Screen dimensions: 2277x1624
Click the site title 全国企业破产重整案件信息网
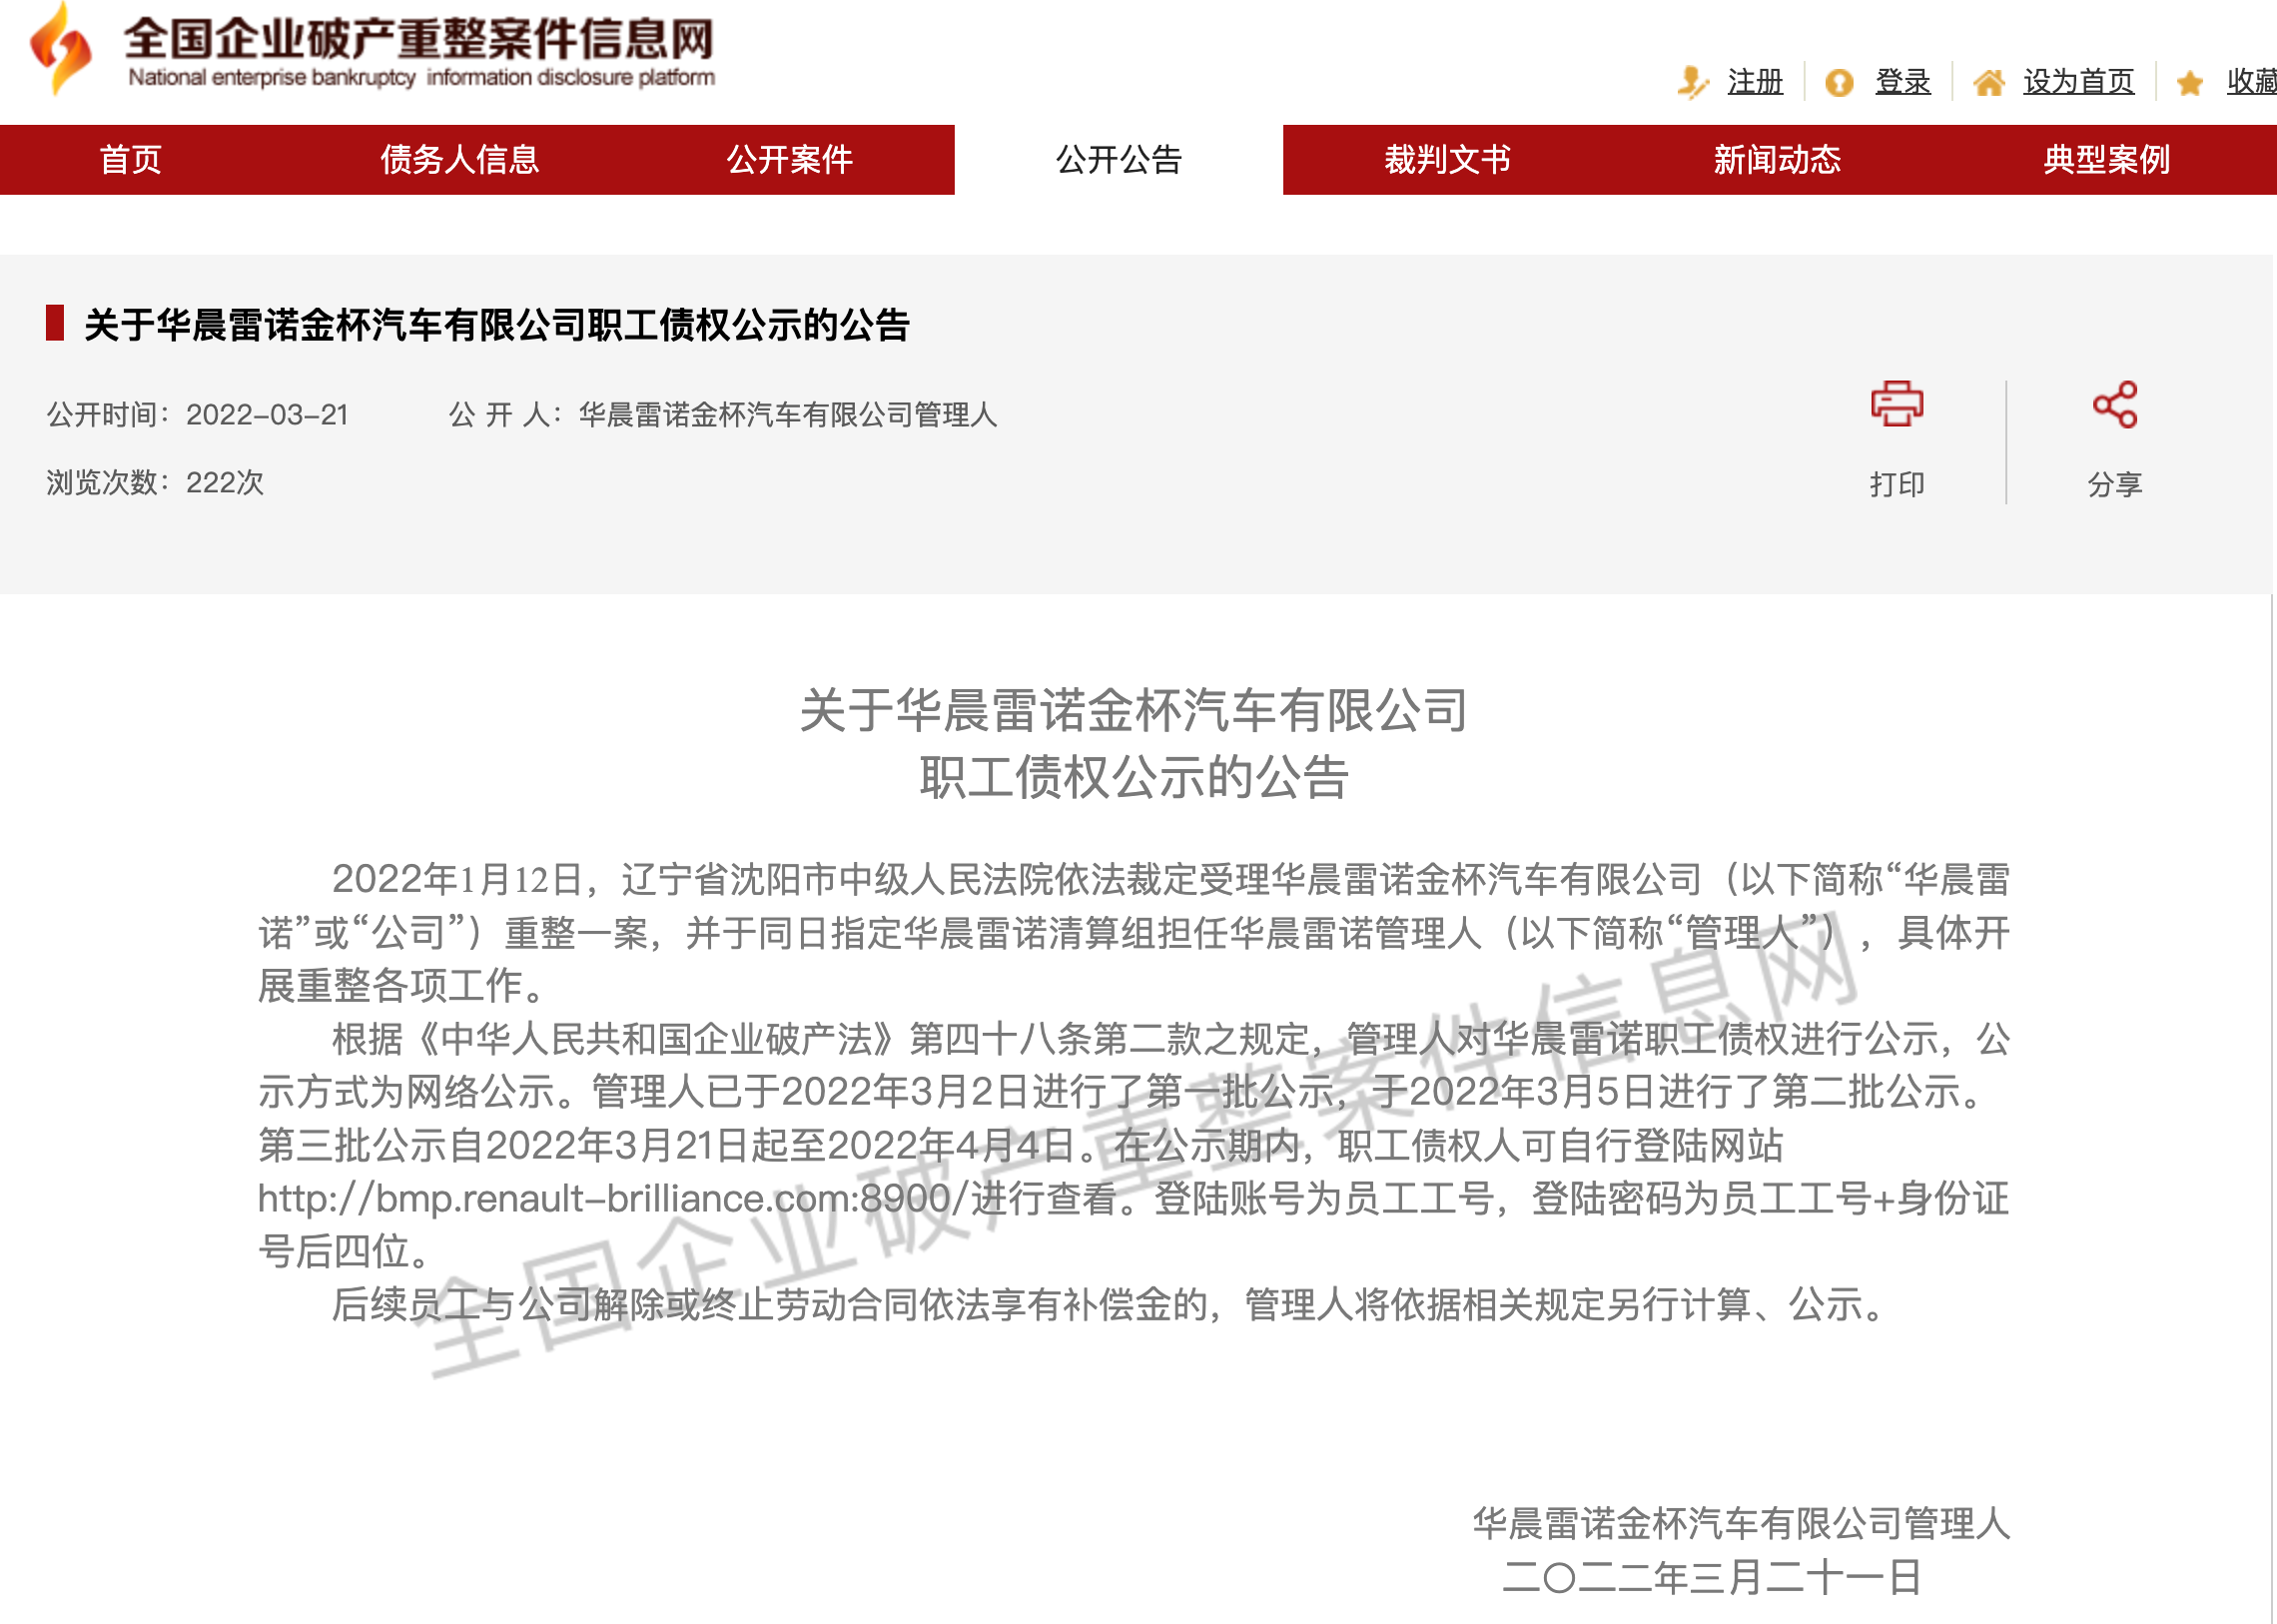point(419,38)
